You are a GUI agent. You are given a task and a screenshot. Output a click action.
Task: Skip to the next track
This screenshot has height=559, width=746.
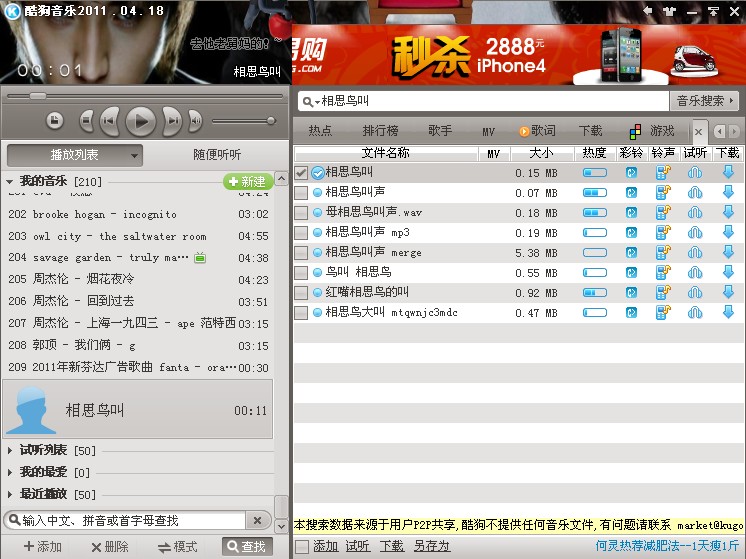(172, 121)
